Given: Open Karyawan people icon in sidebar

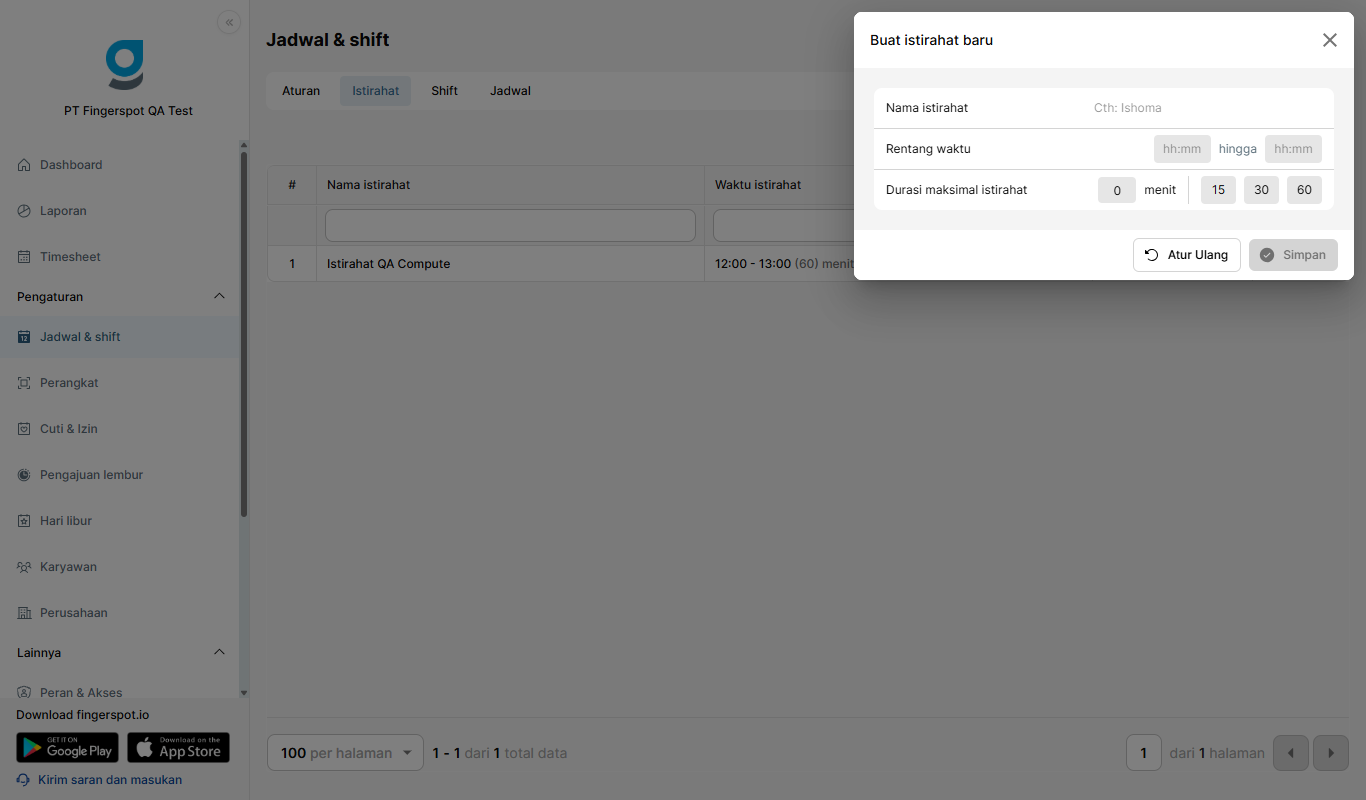Looking at the screenshot, I should (x=24, y=567).
